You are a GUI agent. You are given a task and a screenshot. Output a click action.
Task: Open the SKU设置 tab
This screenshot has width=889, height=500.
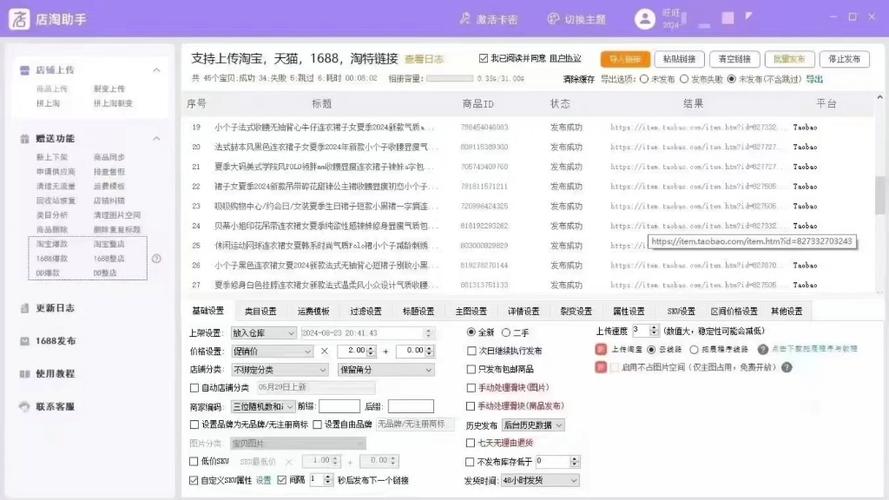(x=681, y=311)
